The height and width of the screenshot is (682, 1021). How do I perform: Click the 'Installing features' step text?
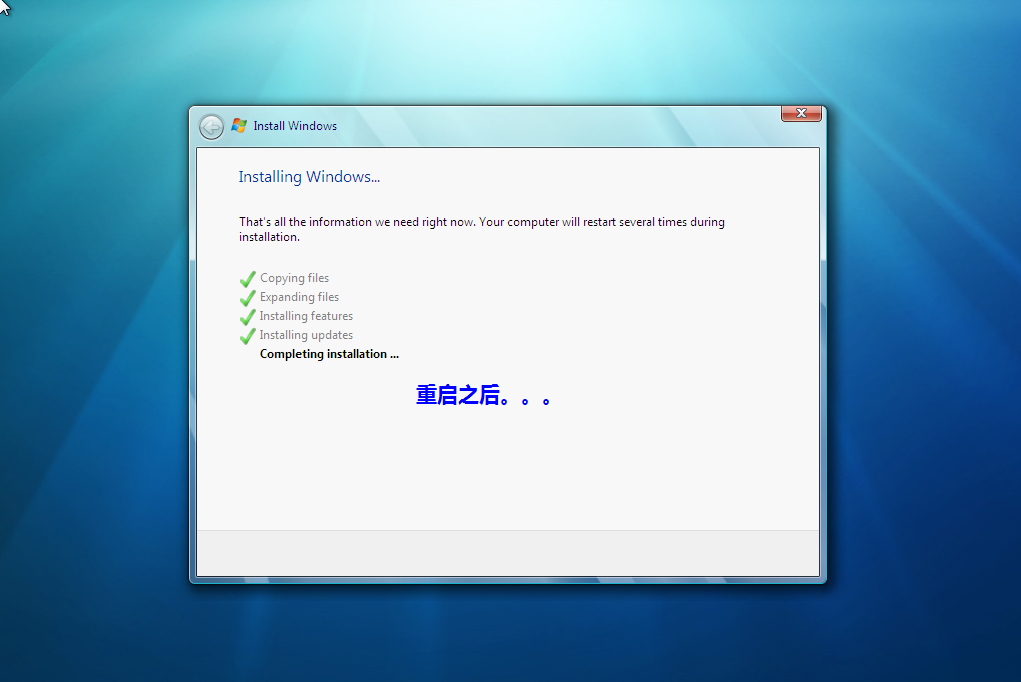pyautogui.click(x=306, y=316)
